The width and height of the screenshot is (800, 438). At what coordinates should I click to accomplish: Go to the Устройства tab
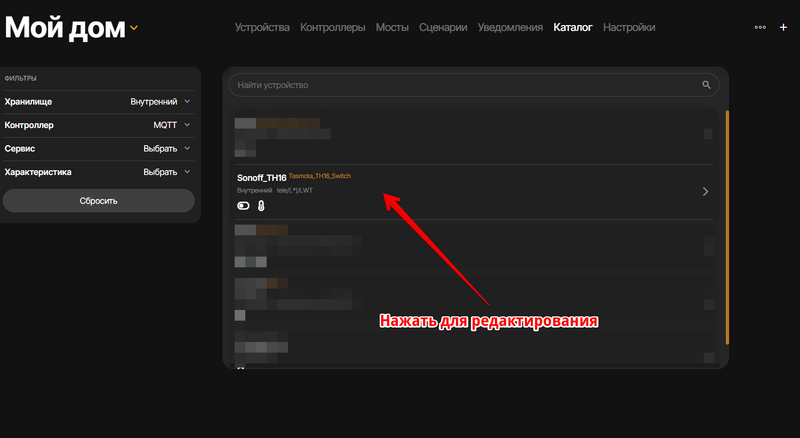pyautogui.click(x=262, y=28)
